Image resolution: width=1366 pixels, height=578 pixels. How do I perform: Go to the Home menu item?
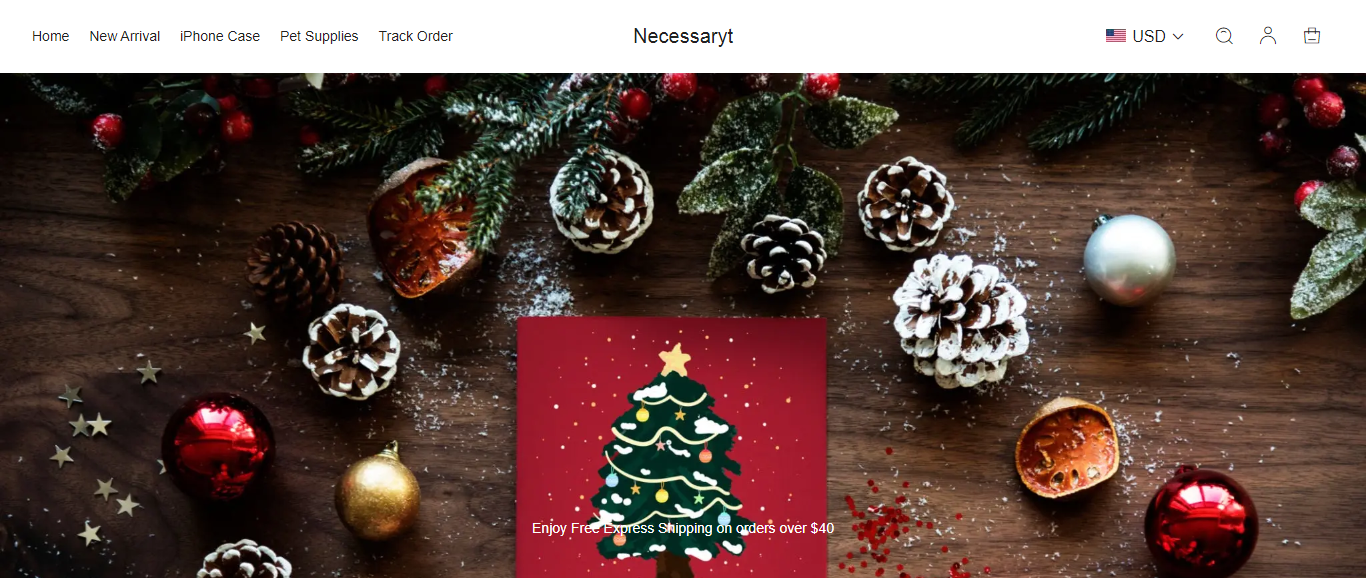coord(51,36)
